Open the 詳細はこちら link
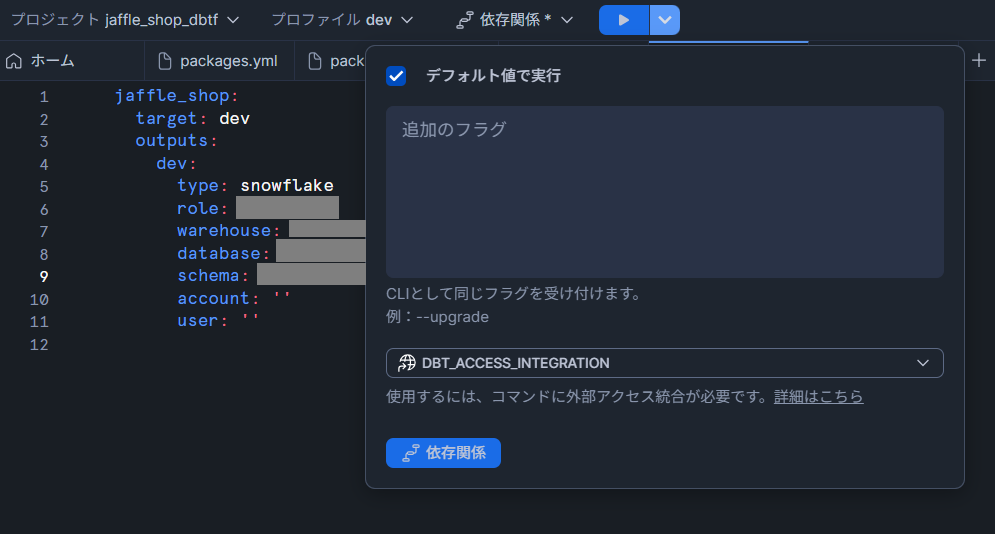 (x=818, y=397)
